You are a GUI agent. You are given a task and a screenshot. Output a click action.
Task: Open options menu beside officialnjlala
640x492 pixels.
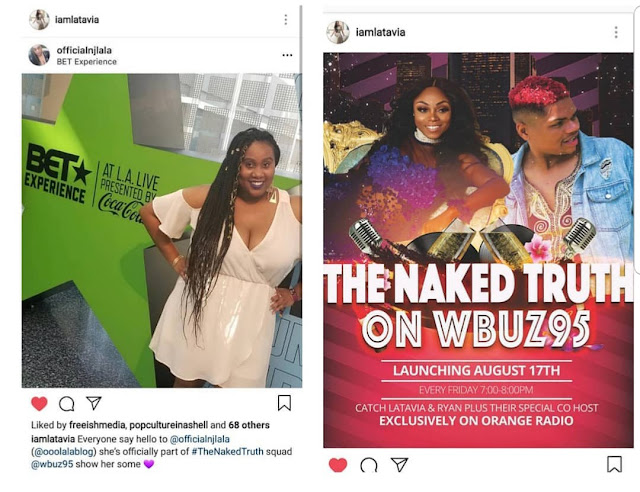coord(287,55)
